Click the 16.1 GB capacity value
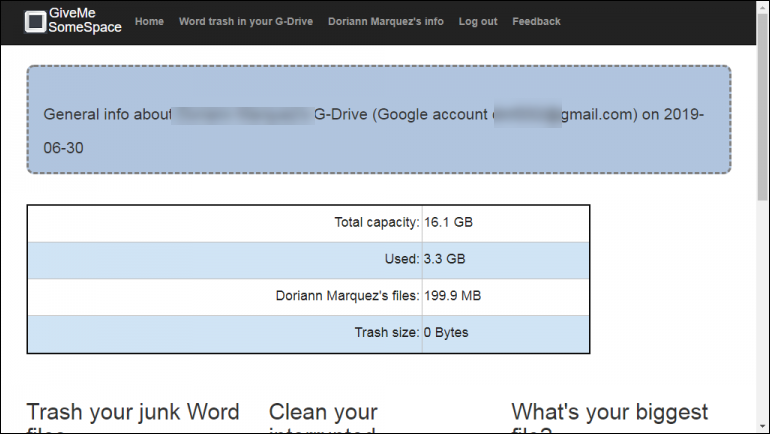 coord(448,222)
